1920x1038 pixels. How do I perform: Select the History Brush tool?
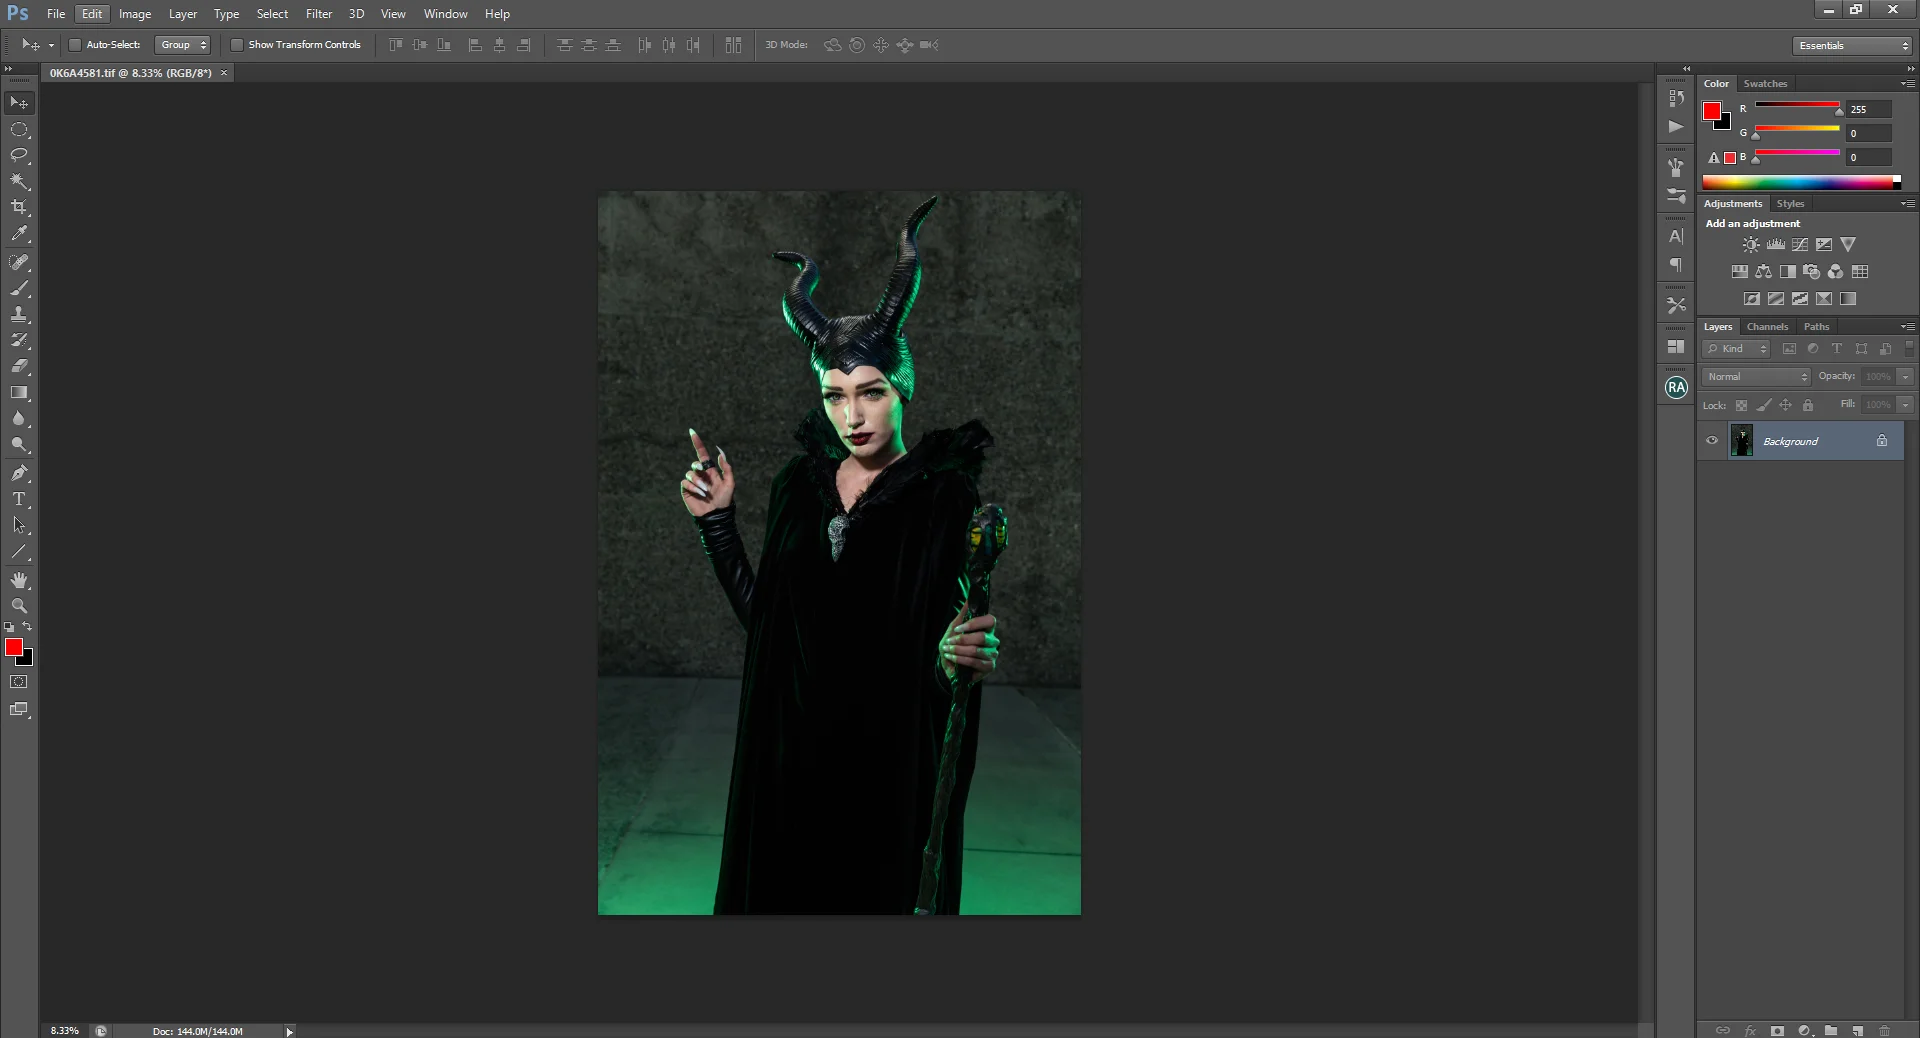coord(19,340)
